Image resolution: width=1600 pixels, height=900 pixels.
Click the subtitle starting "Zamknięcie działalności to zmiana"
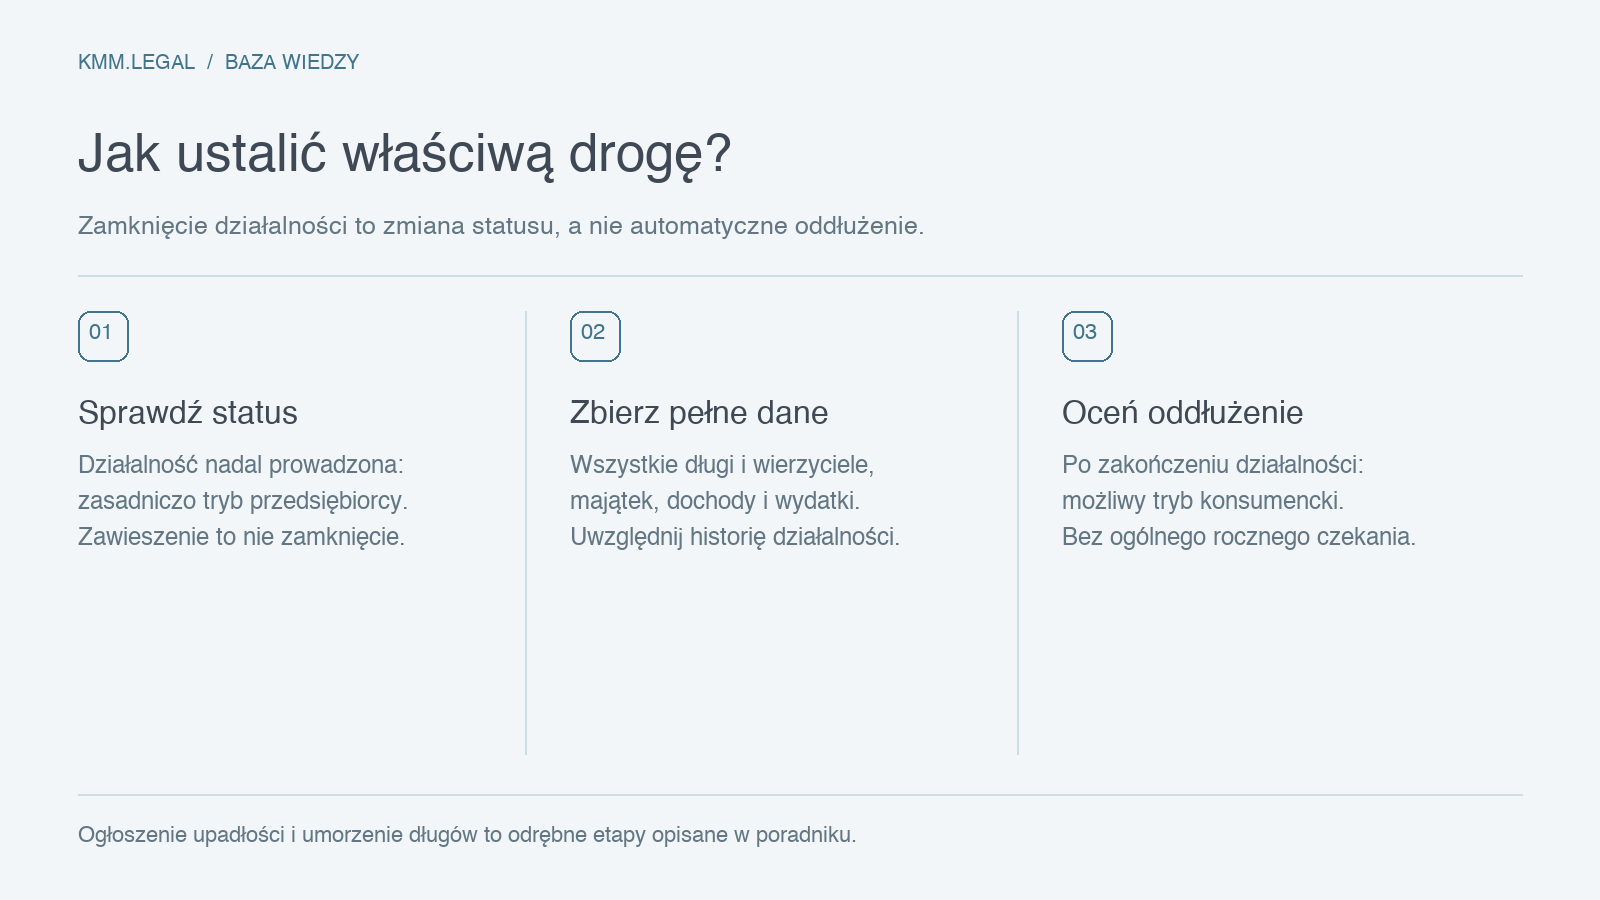click(x=501, y=226)
